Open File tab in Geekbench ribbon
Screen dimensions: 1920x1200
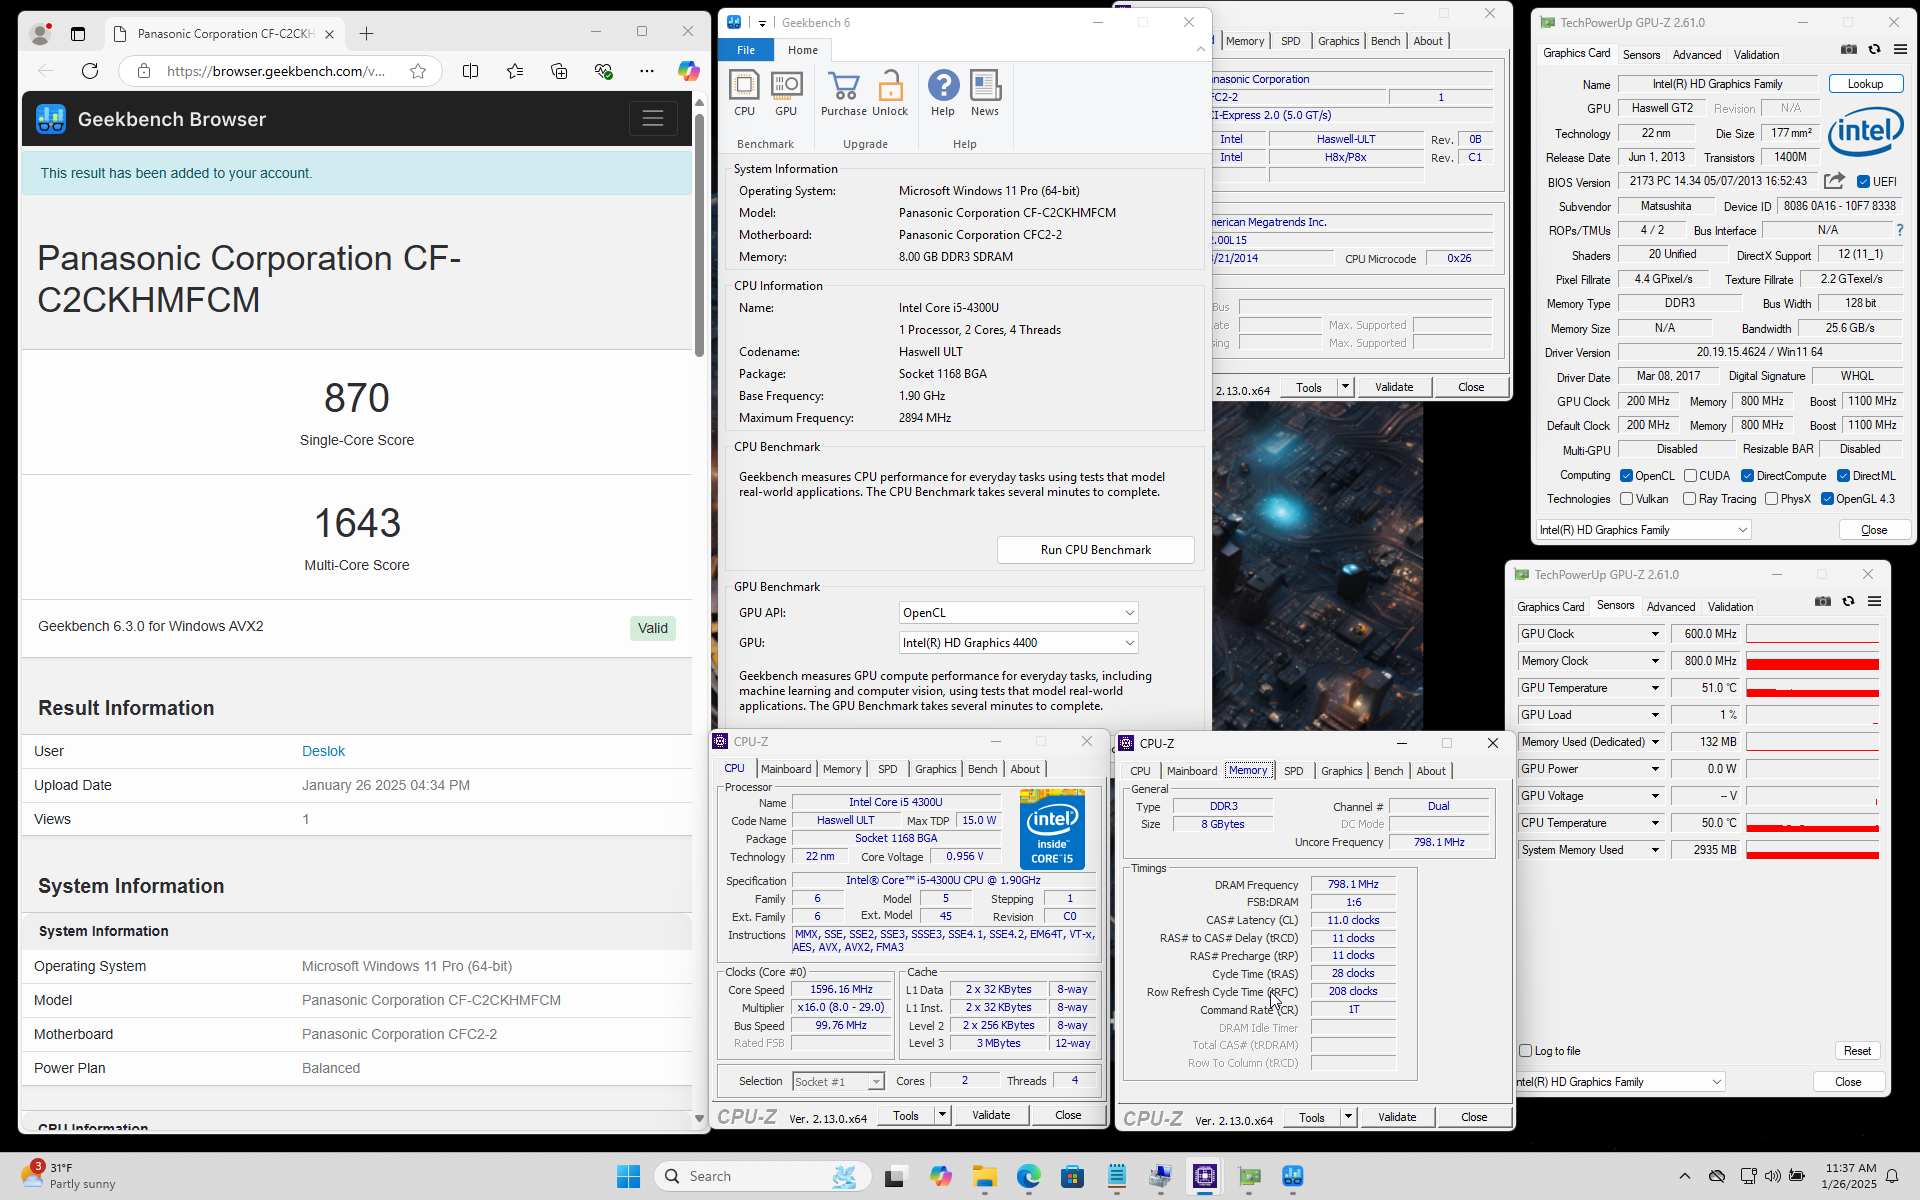(746, 50)
